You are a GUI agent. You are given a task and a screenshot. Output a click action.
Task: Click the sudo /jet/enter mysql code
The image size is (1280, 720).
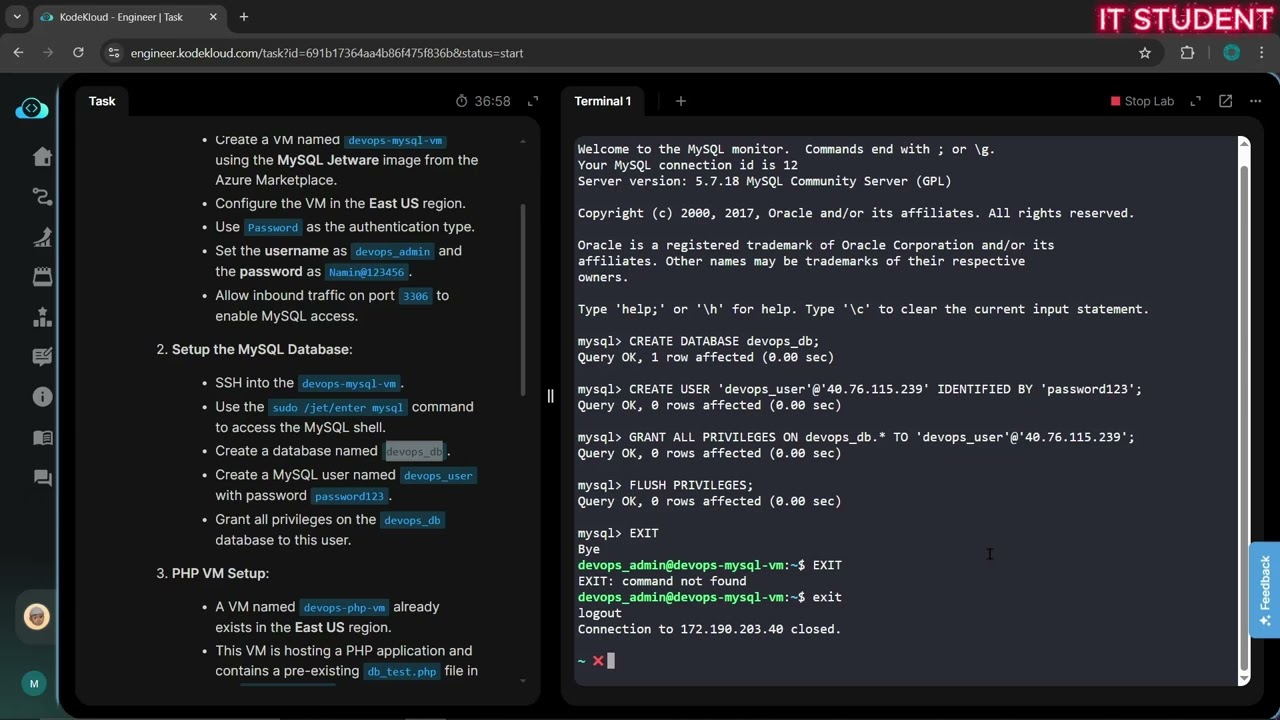(338, 407)
